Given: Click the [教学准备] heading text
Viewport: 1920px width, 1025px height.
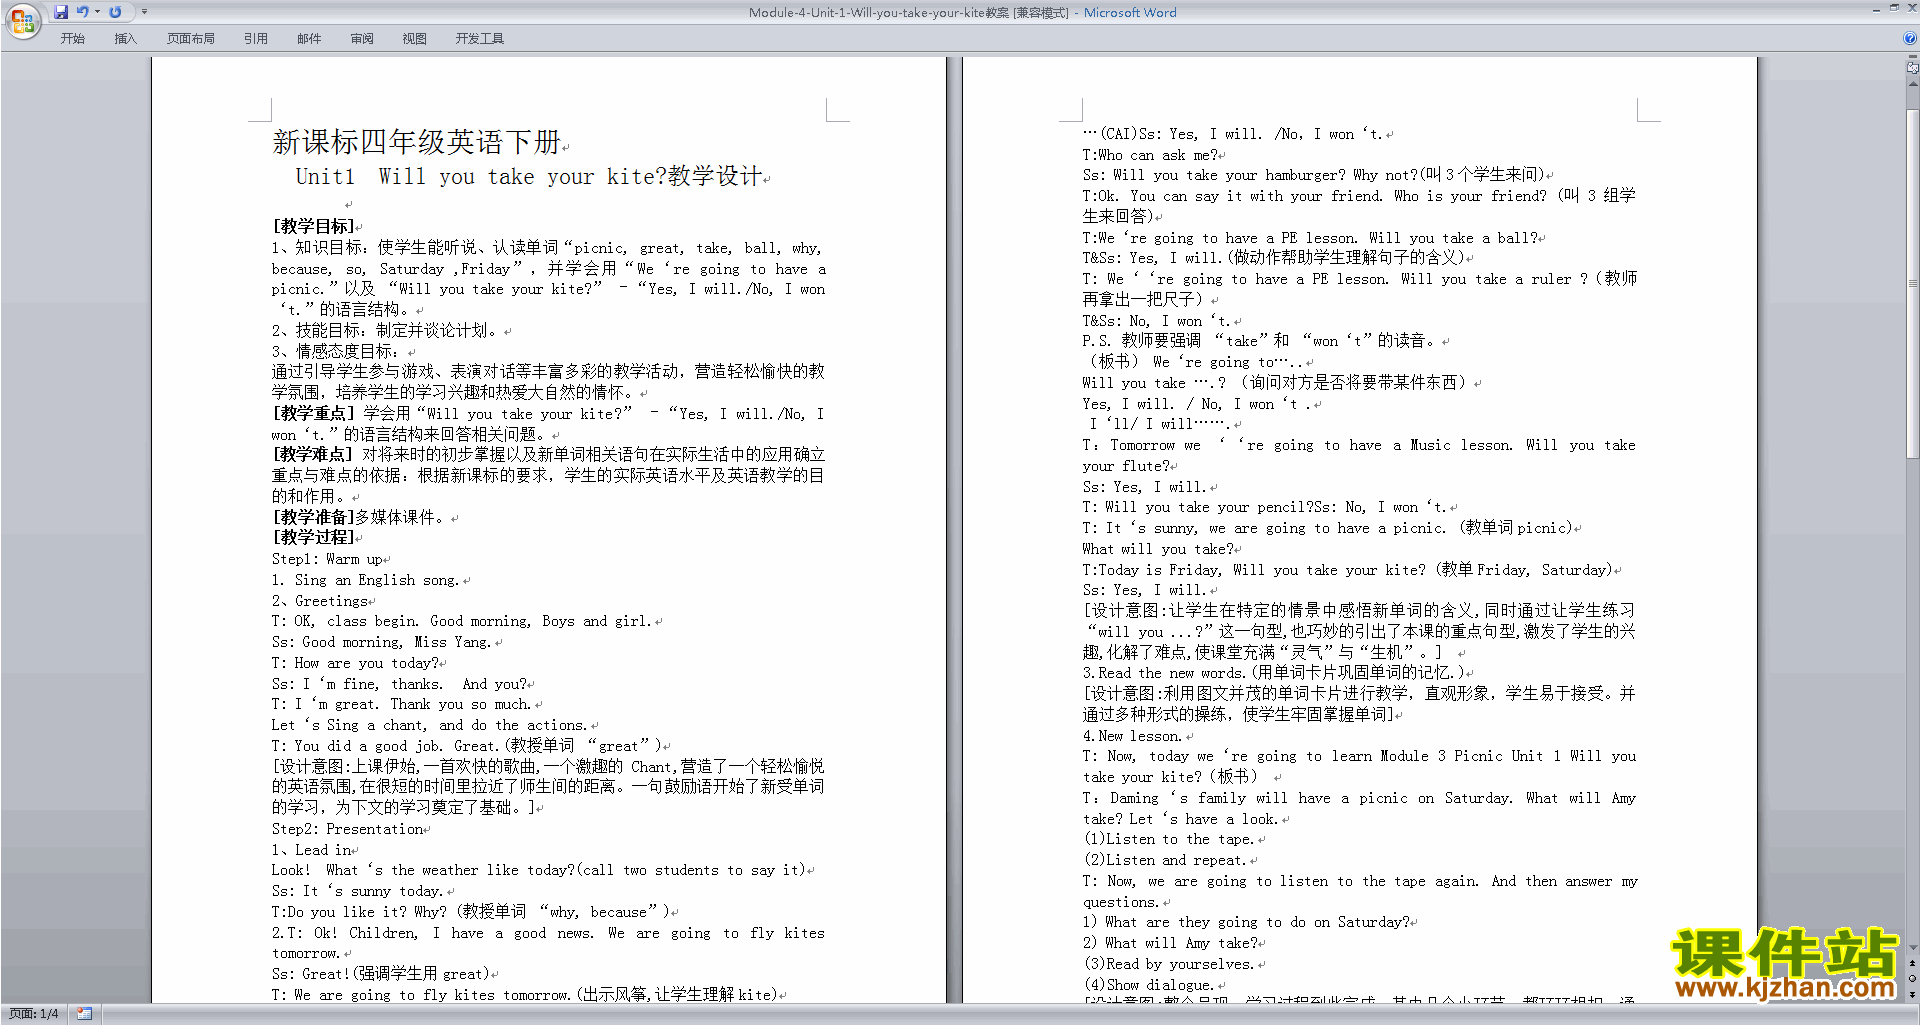Looking at the screenshot, I should (313, 517).
